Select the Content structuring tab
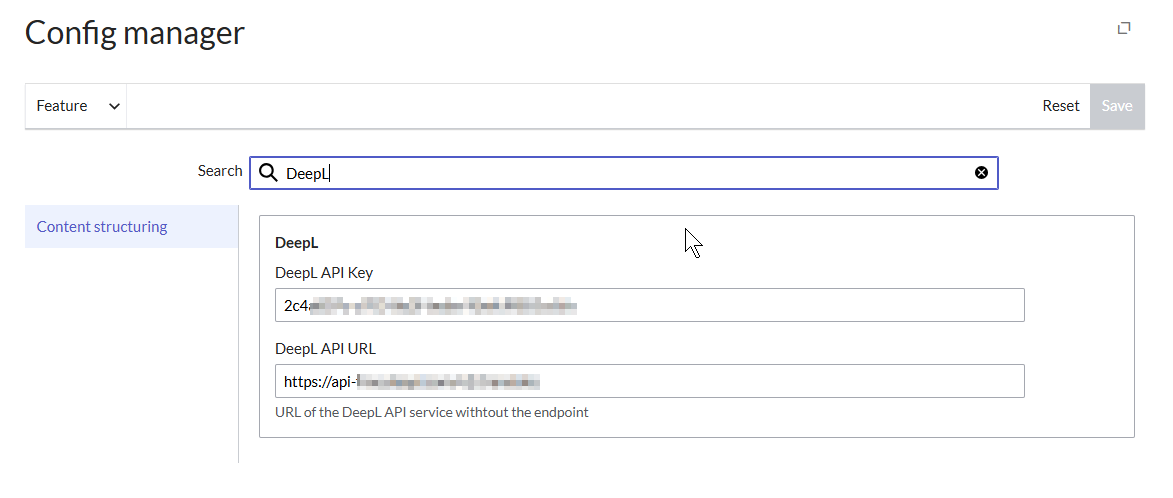The width and height of the screenshot is (1173, 498). click(102, 227)
